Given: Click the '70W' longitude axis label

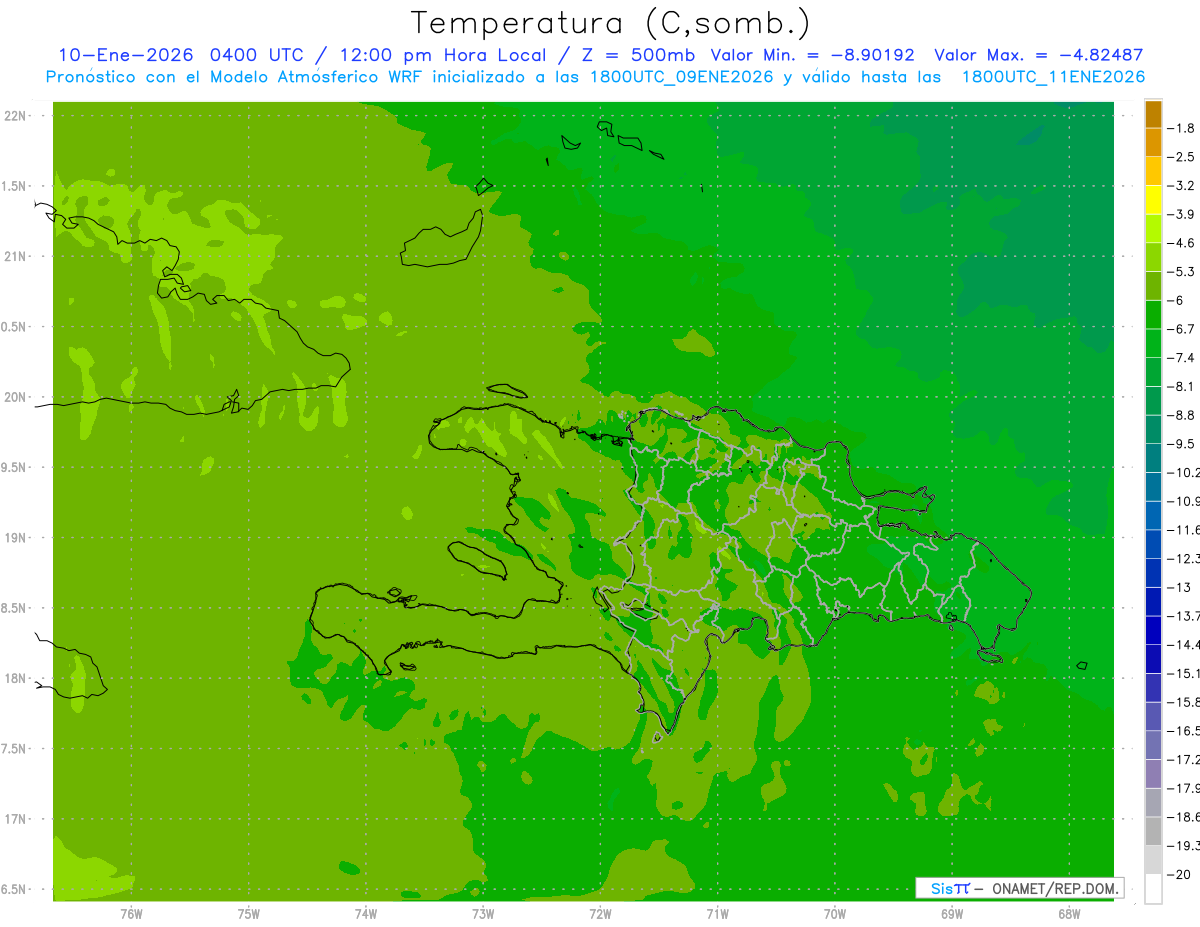Looking at the screenshot, I should pos(835,913).
